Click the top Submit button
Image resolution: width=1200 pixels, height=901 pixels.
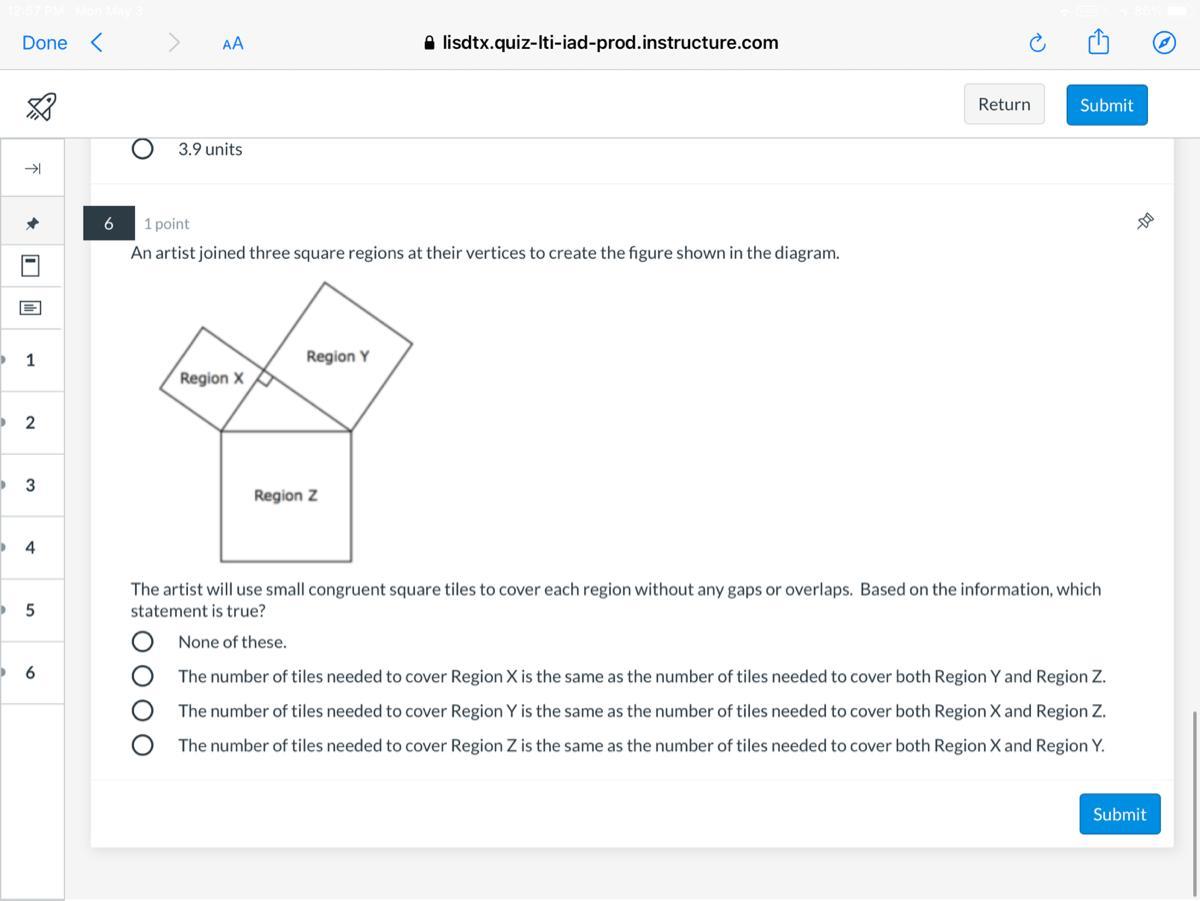pos(1106,105)
